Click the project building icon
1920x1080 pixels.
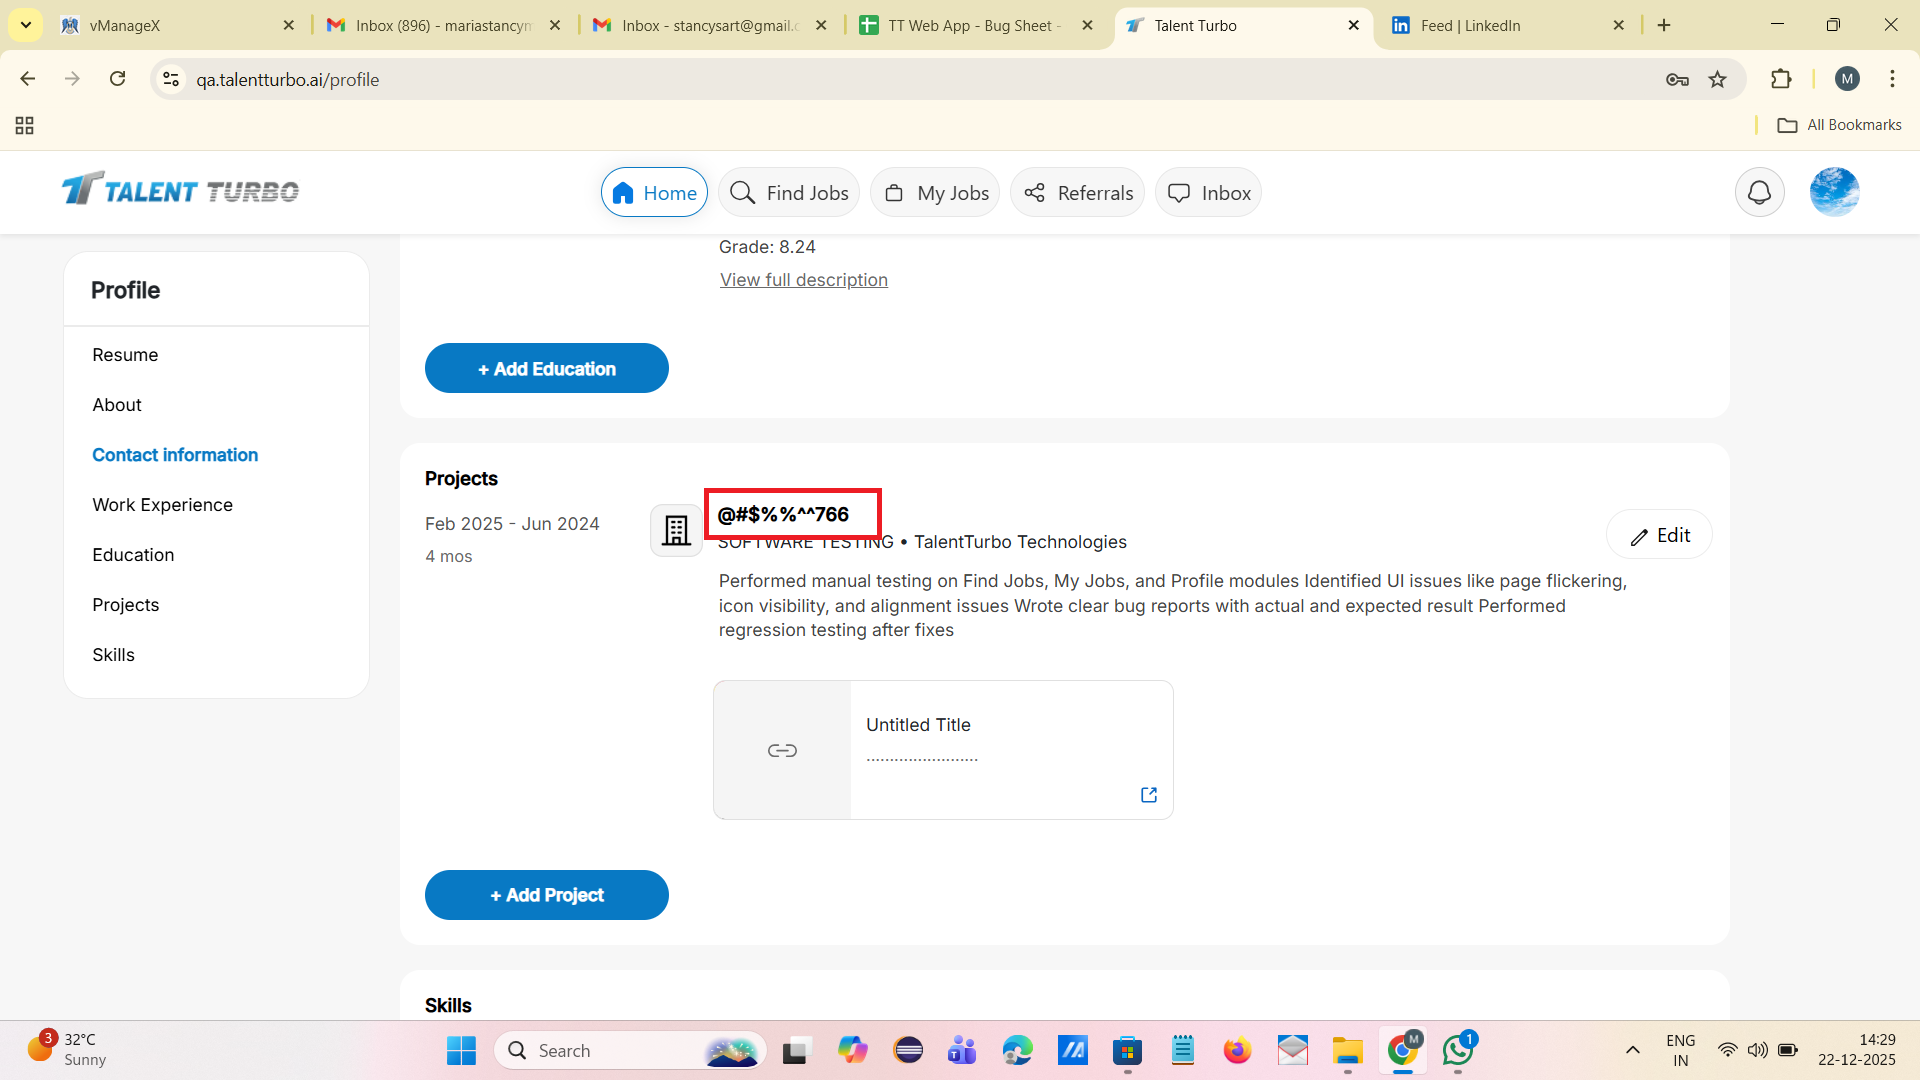[676, 530]
